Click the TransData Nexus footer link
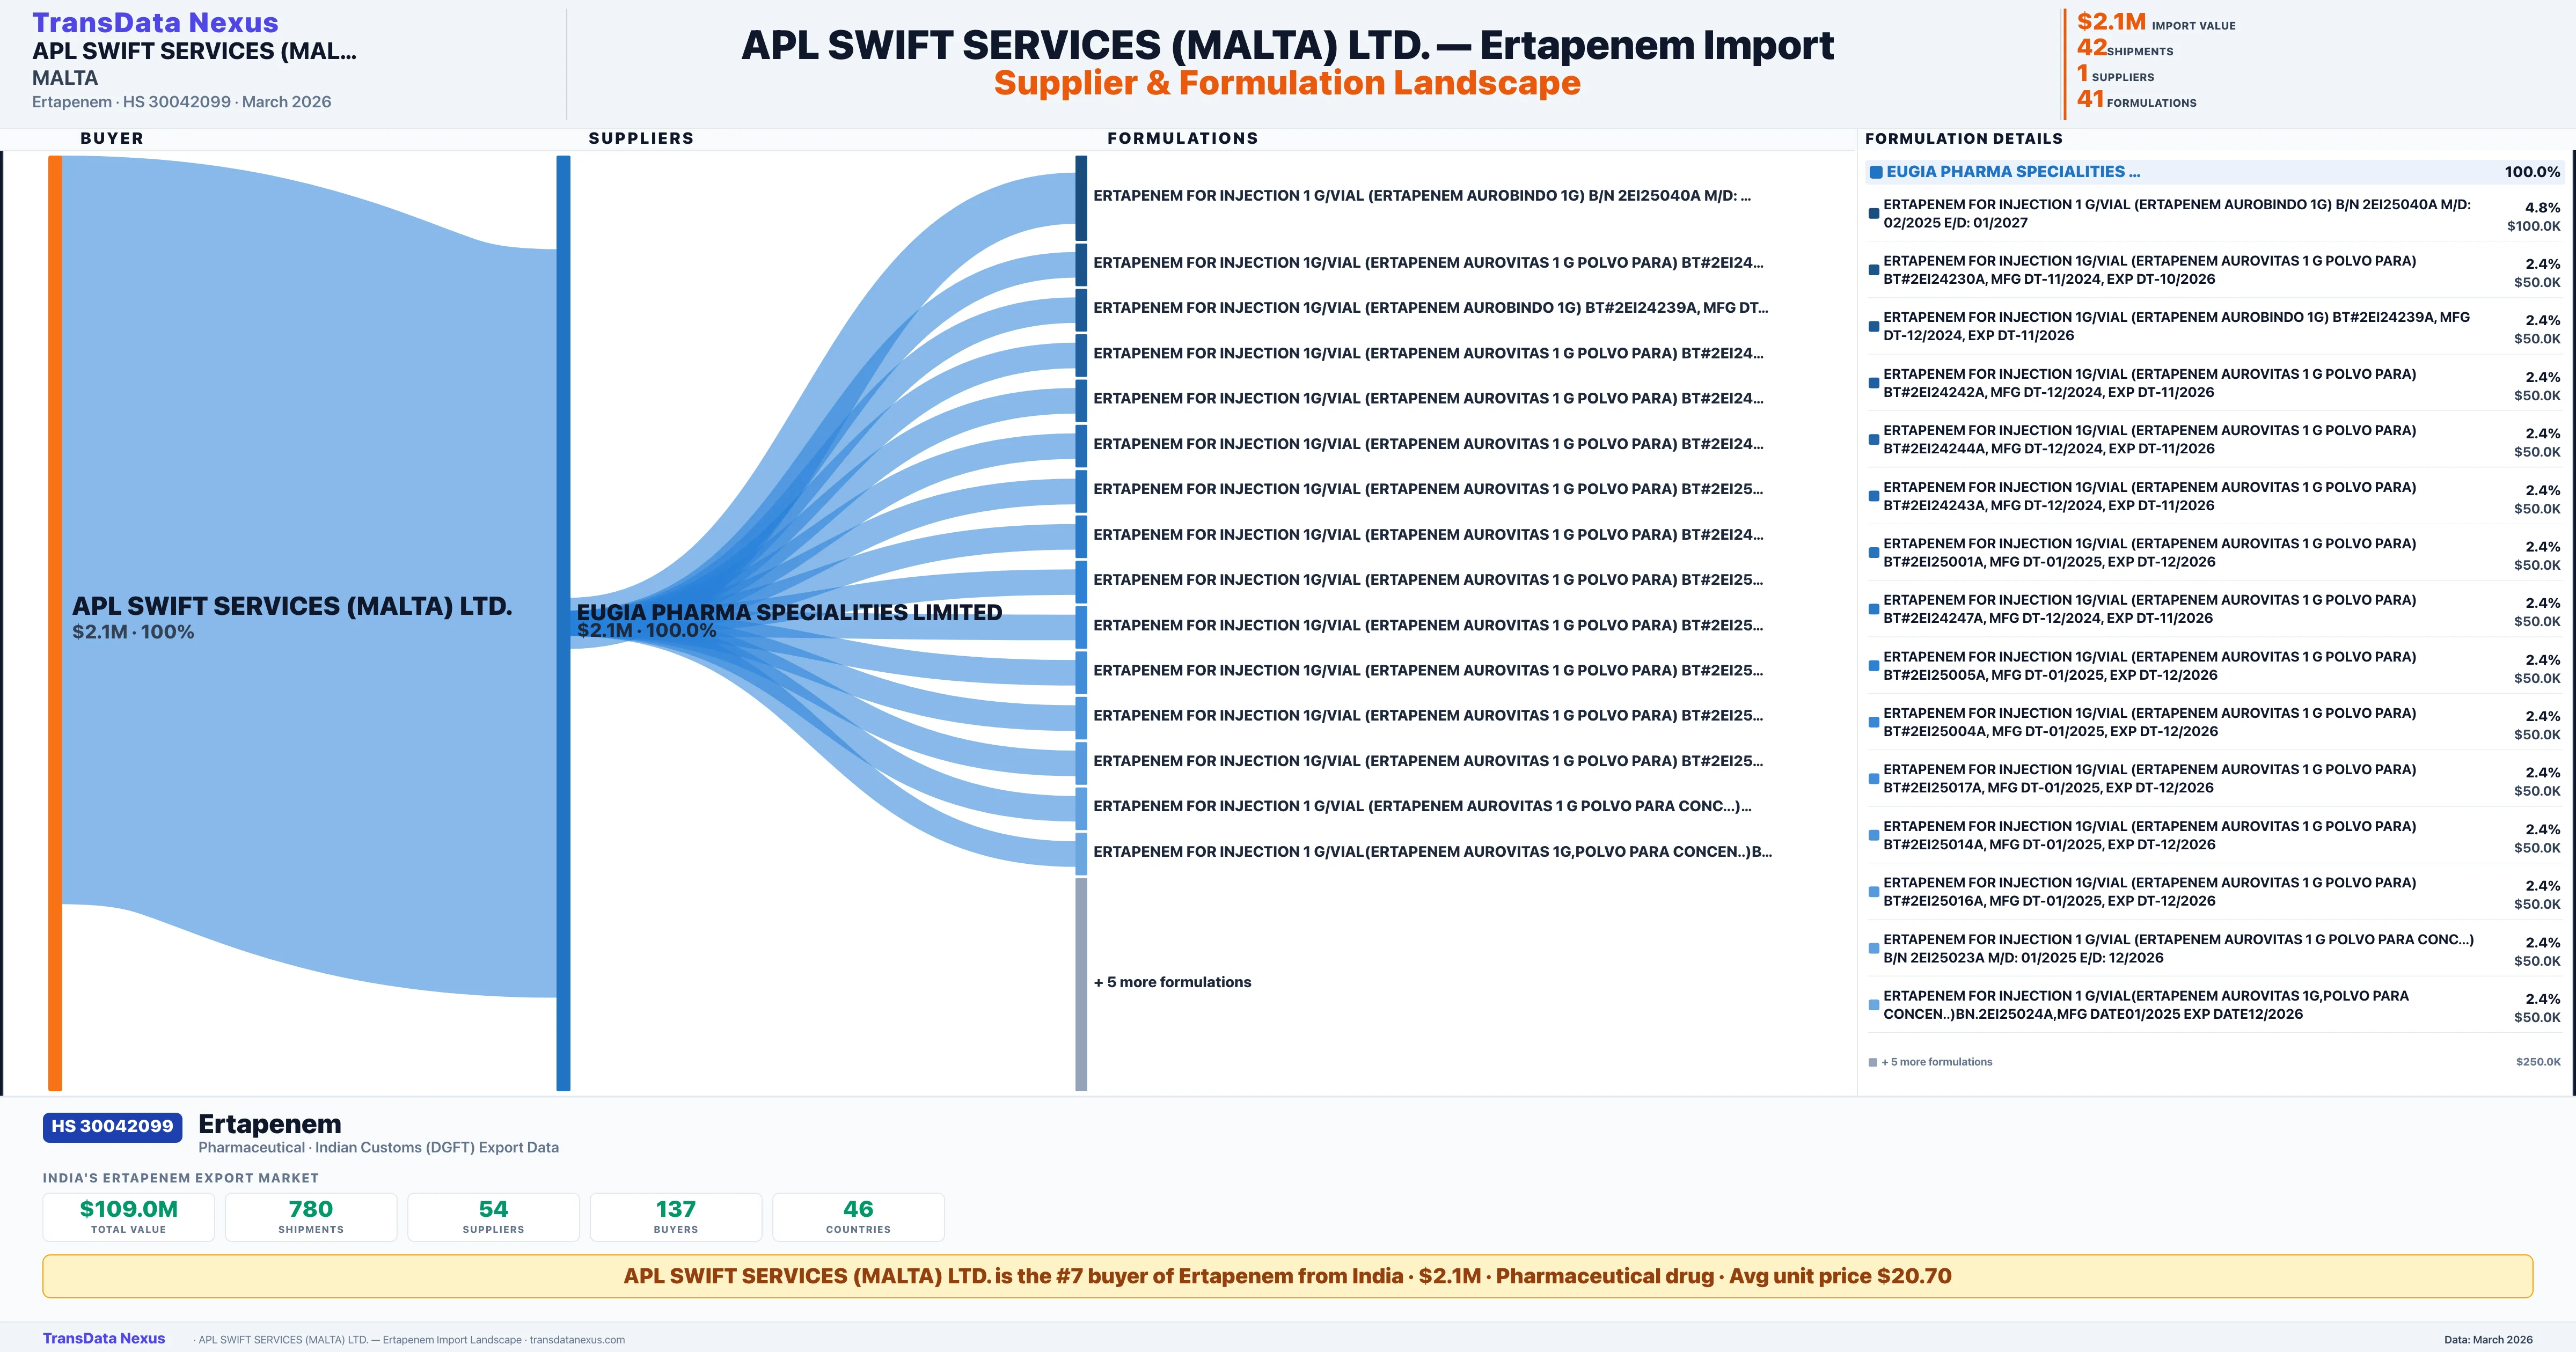 (x=104, y=1338)
